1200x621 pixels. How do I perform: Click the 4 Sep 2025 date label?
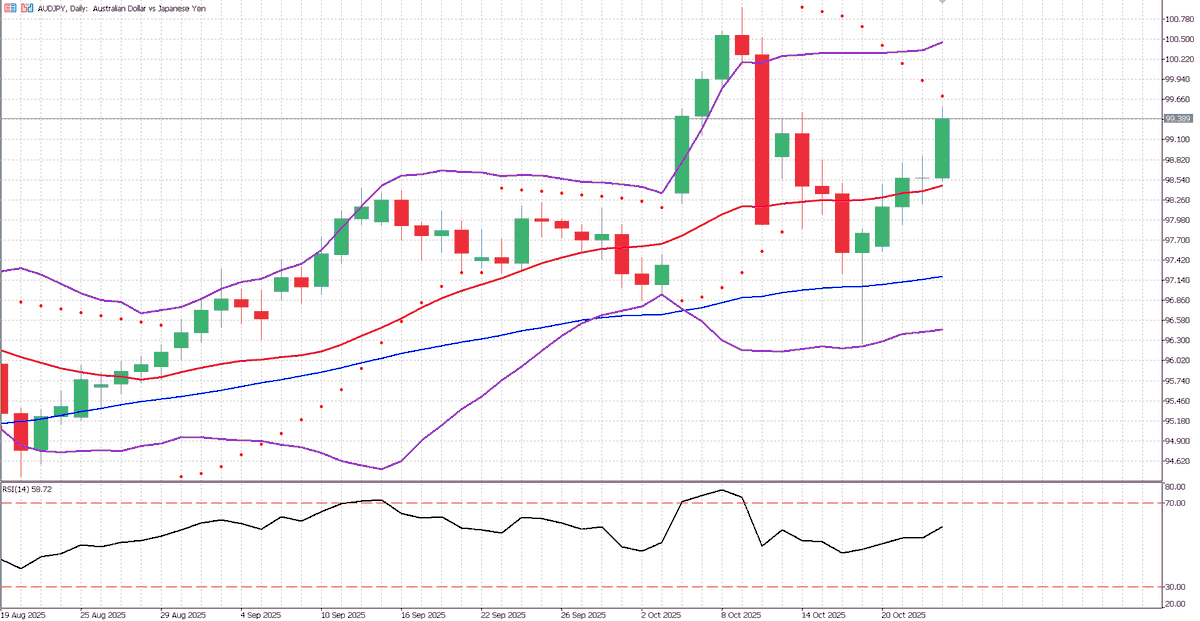click(261, 615)
